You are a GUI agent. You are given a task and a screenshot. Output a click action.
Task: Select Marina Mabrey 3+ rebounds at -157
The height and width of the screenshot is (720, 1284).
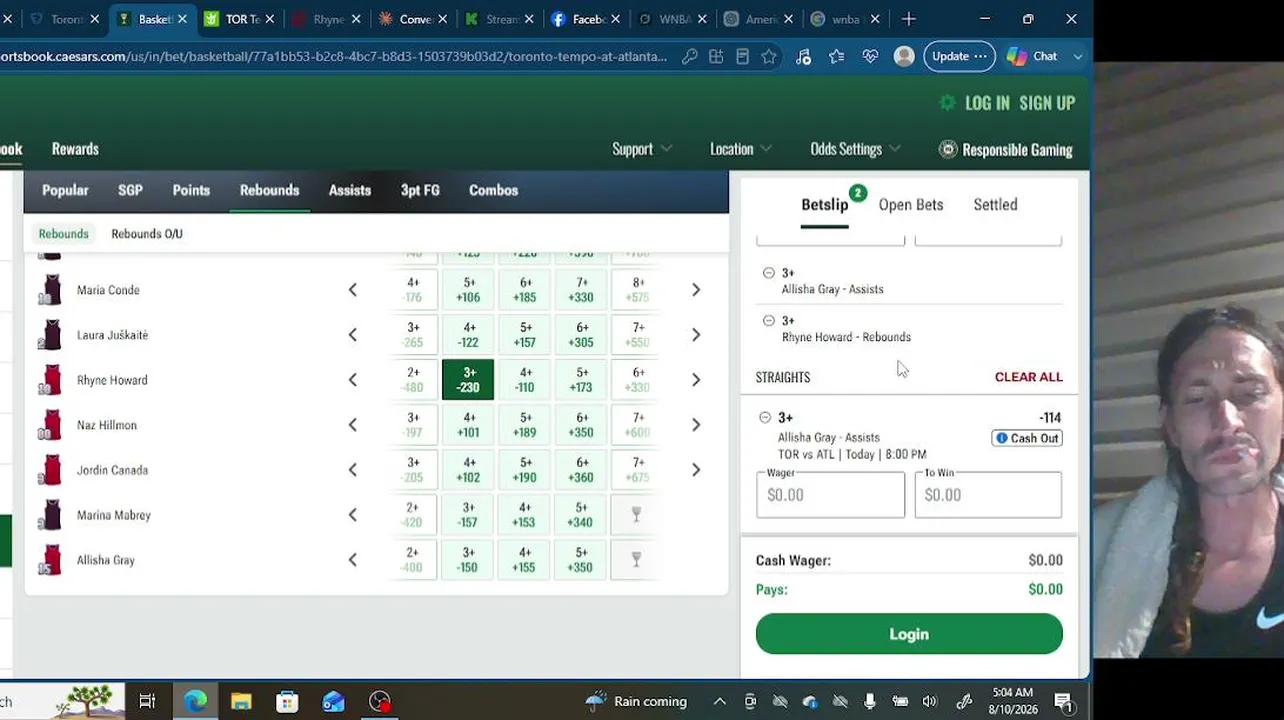click(468, 515)
